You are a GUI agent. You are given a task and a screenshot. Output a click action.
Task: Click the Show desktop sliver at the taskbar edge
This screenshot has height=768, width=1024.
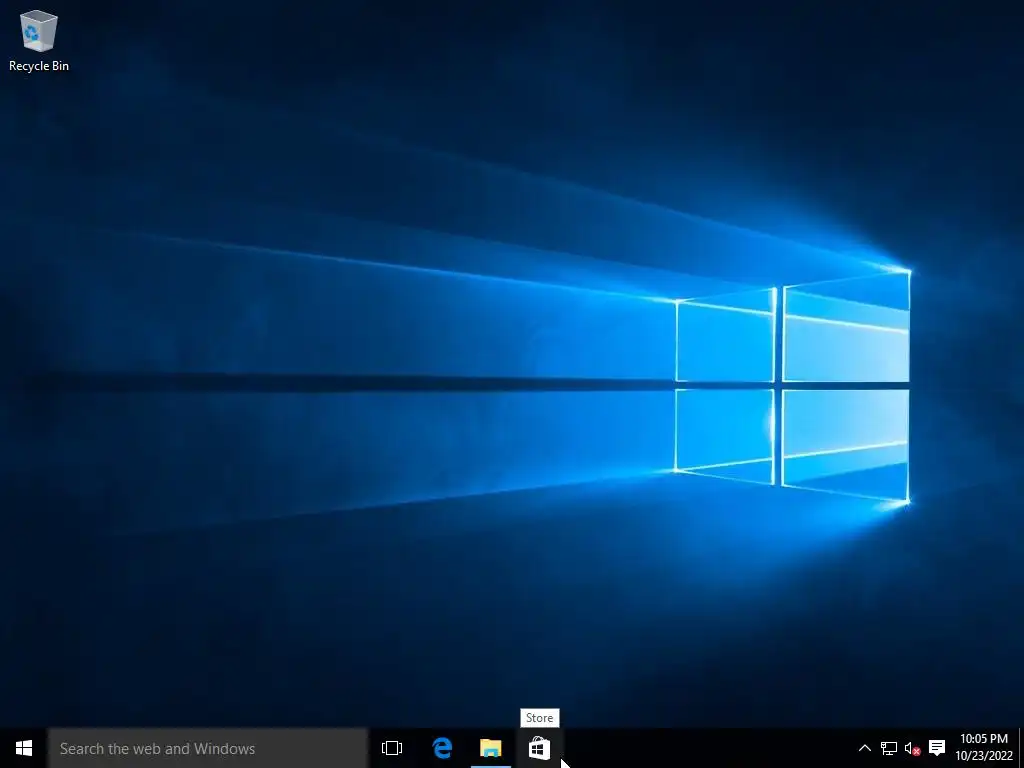pyautogui.click(x=1021, y=748)
